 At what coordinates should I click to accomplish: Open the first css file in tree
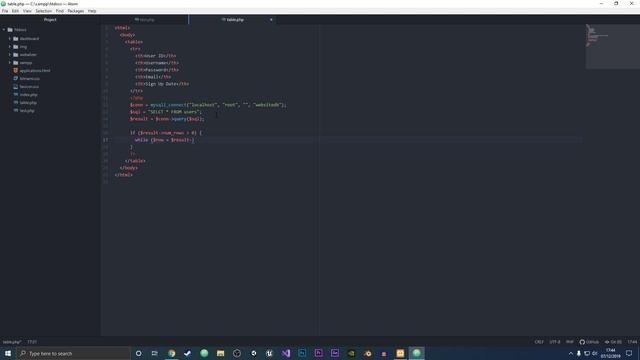coord(29,79)
